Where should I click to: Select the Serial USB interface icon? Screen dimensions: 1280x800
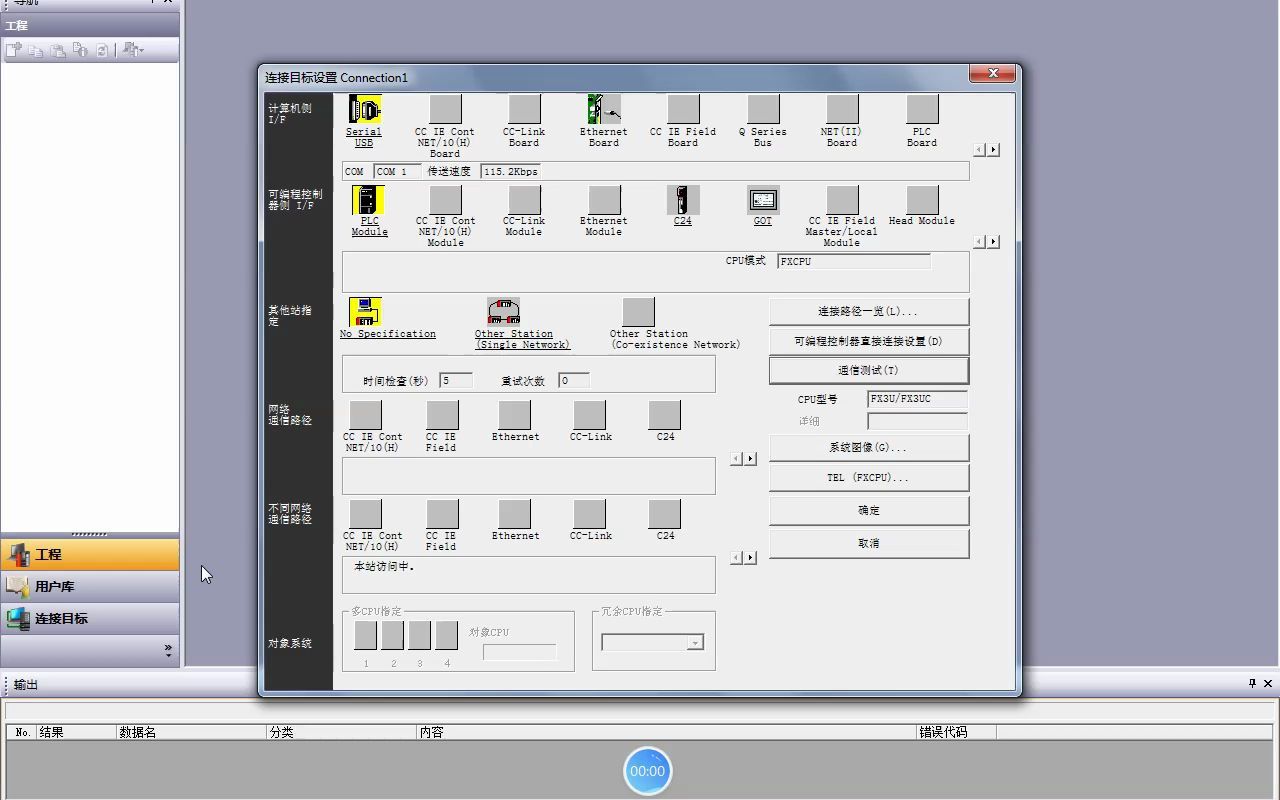pyautogui.click(x=363, y=110)
